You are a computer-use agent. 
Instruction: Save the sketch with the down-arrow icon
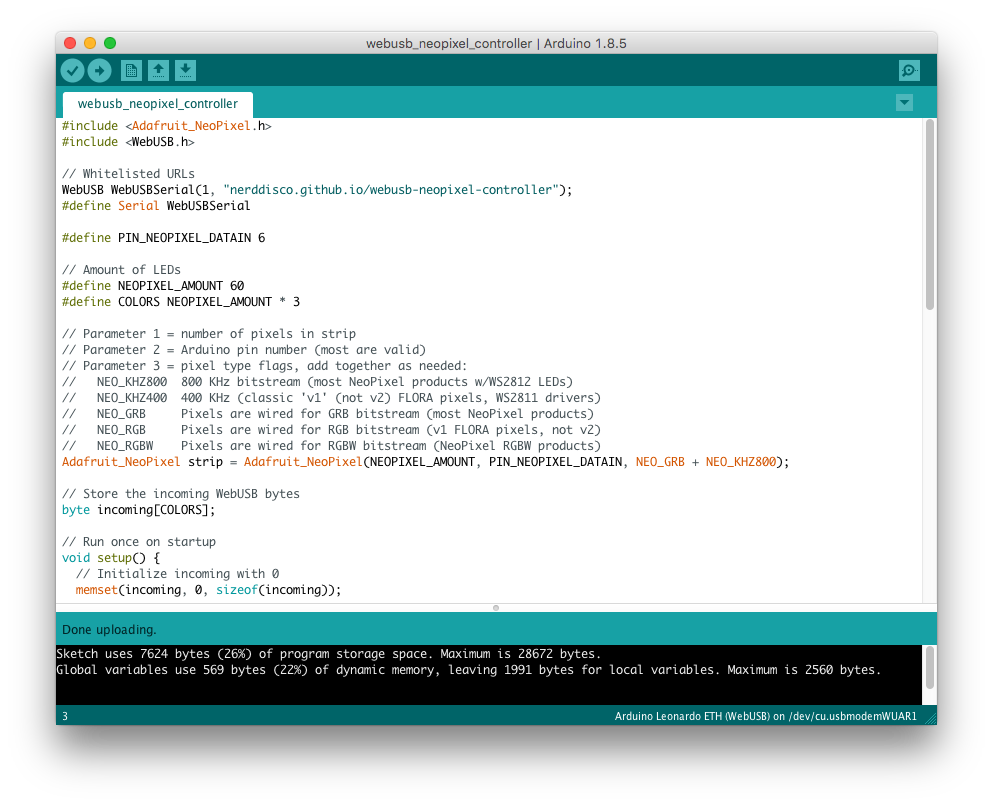click(x=186, y=70)
